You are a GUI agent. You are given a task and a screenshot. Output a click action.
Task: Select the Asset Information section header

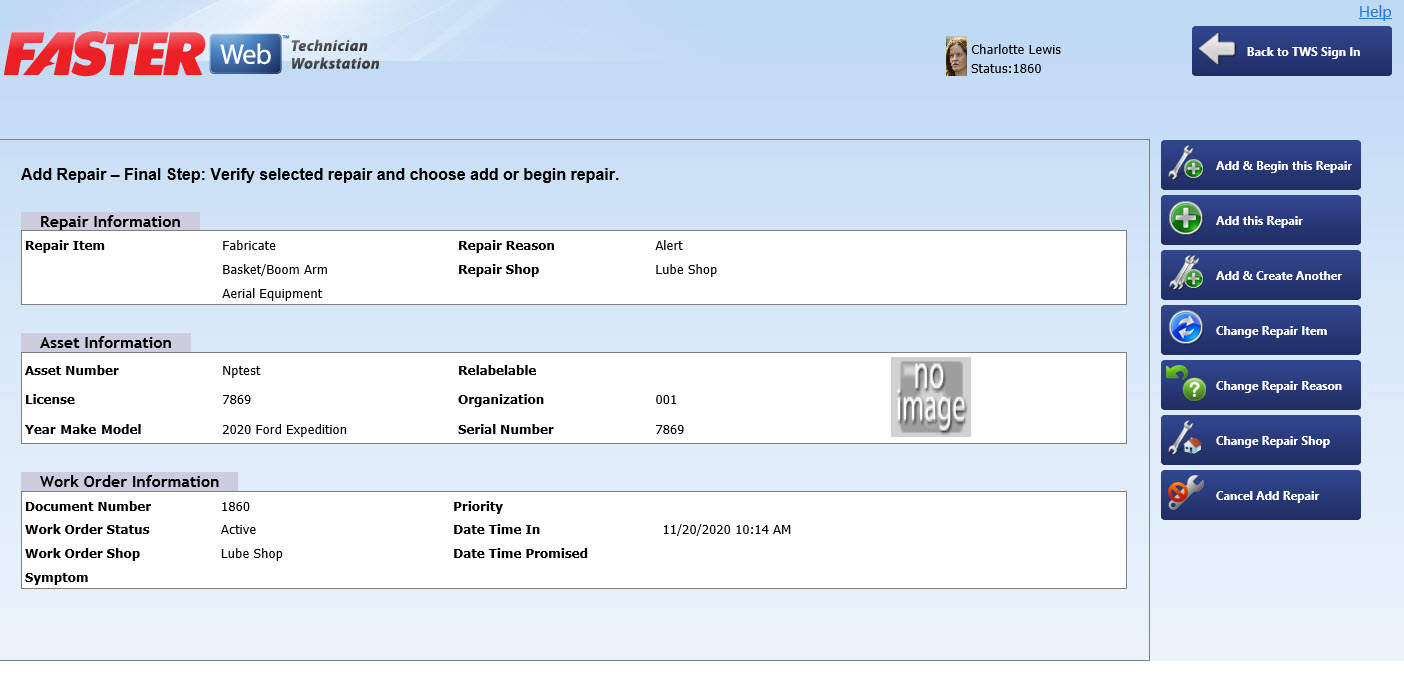[x=105, y=343]
